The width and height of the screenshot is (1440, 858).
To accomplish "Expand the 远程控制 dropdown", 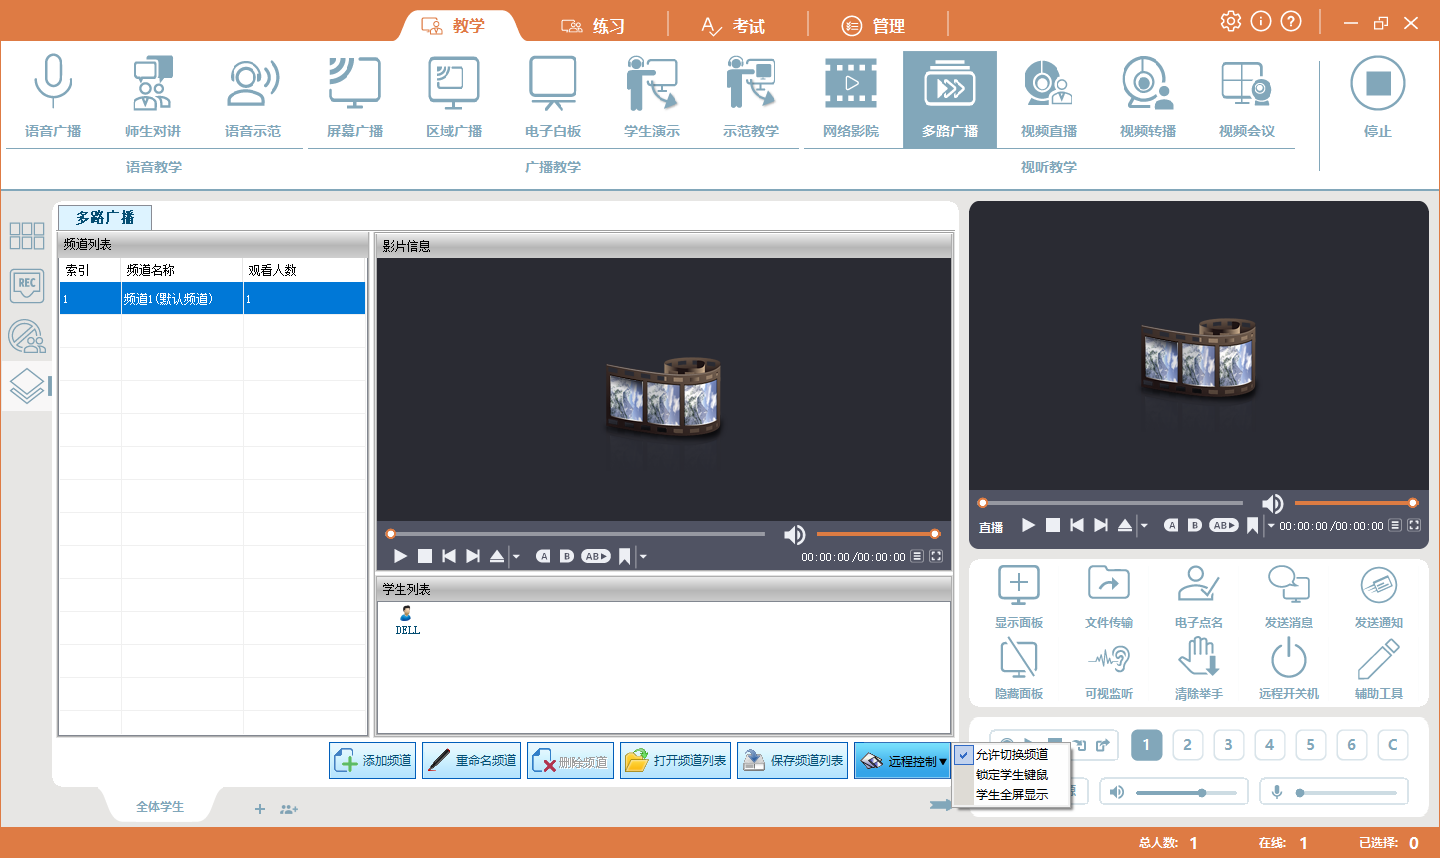I will coord(942,762).
